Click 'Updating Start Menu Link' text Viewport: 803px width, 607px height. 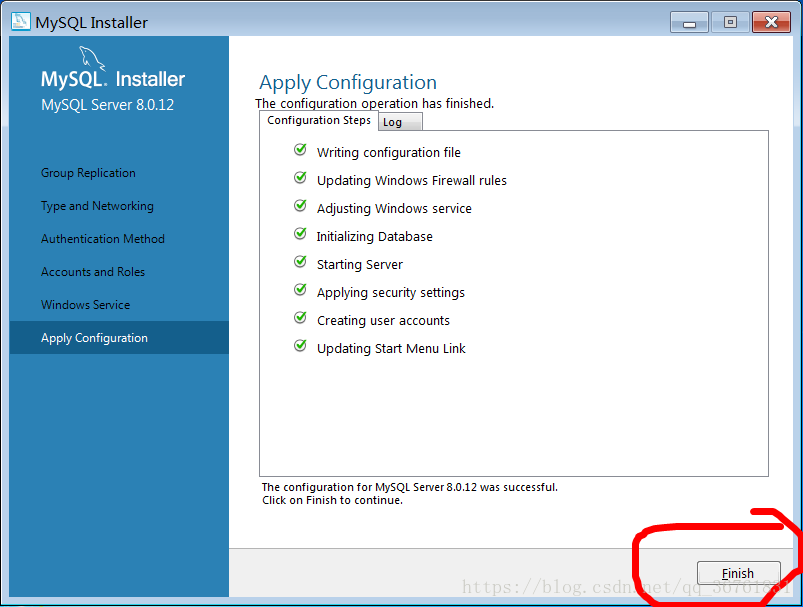tap(391, 349)
